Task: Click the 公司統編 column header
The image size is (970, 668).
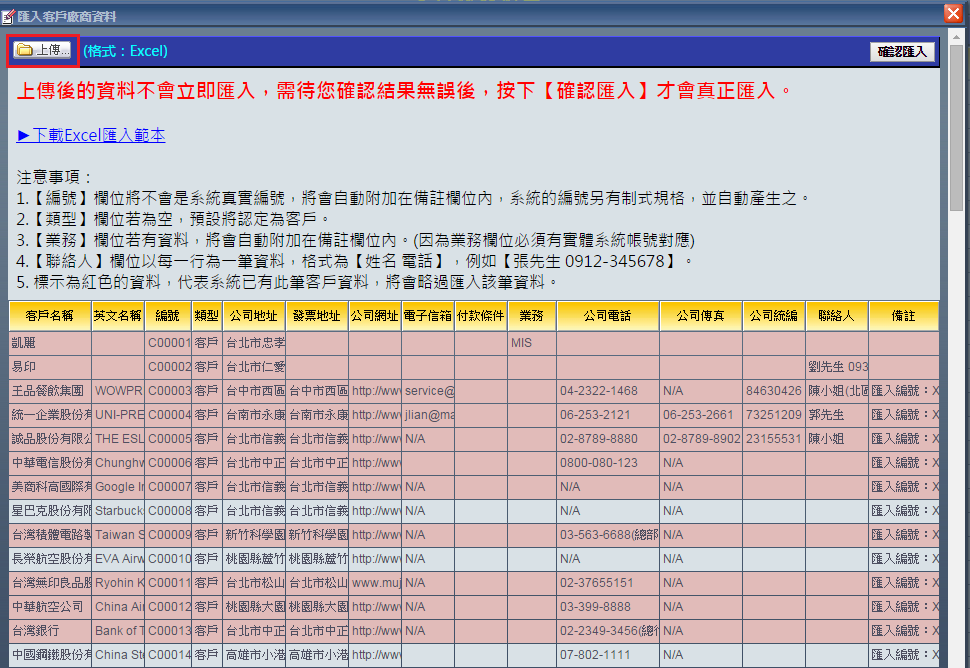Action: click(773, 316)
